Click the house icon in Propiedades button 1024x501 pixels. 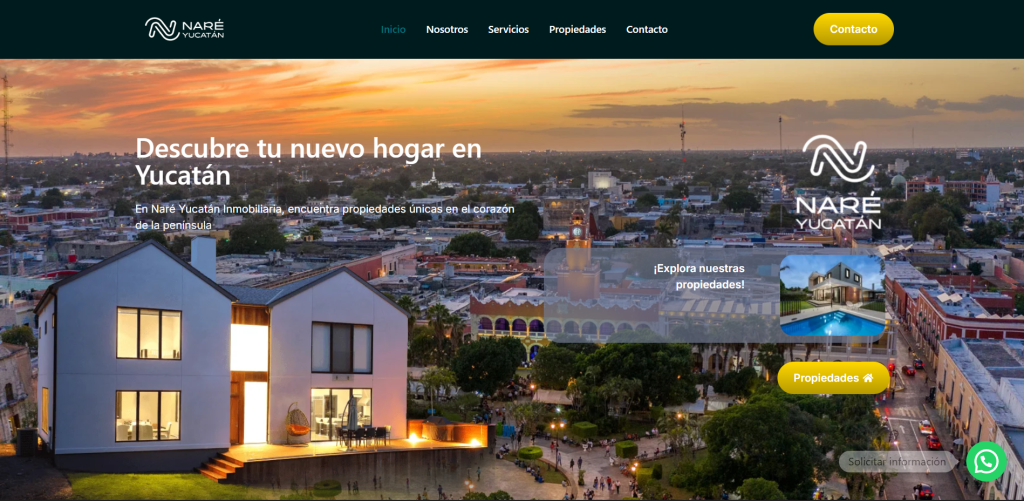tap(868, 378)
